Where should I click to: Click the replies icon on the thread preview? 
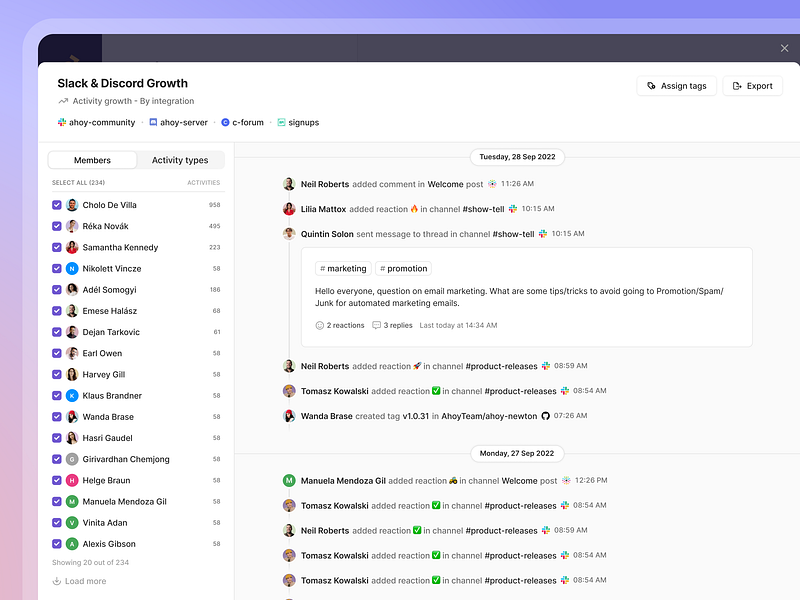point(377,325)
